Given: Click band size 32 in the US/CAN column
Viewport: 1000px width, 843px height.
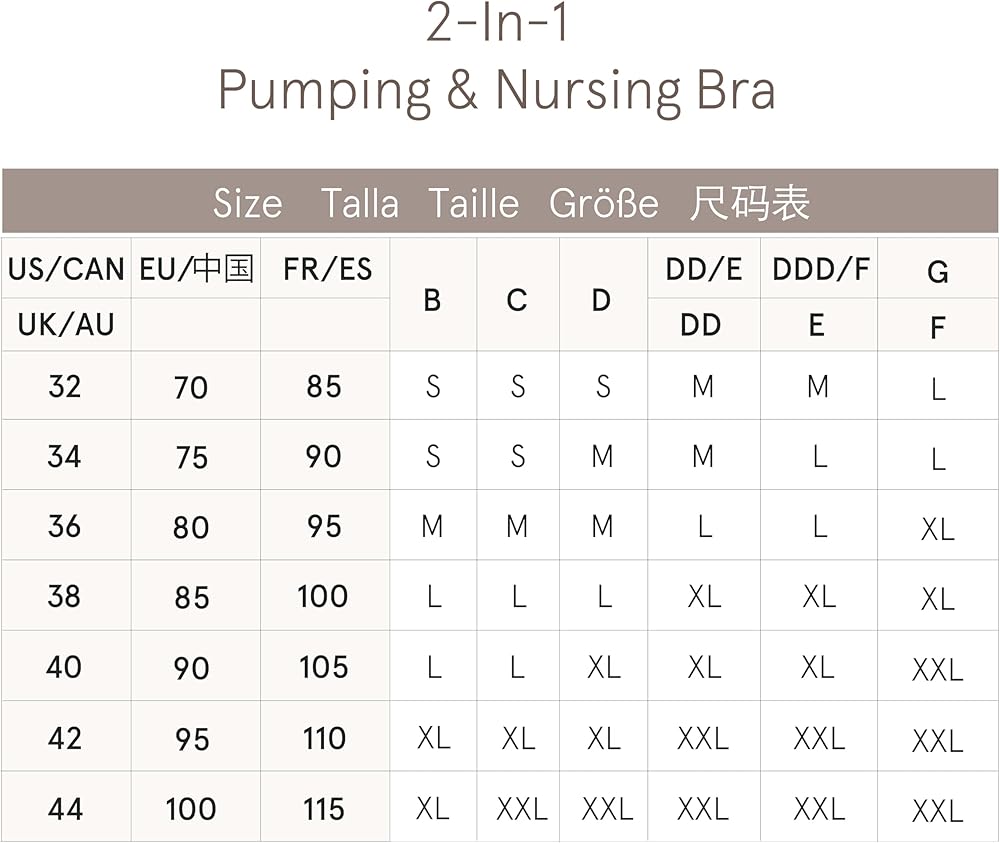Looking at the screenshot, I should pos(65,386).
